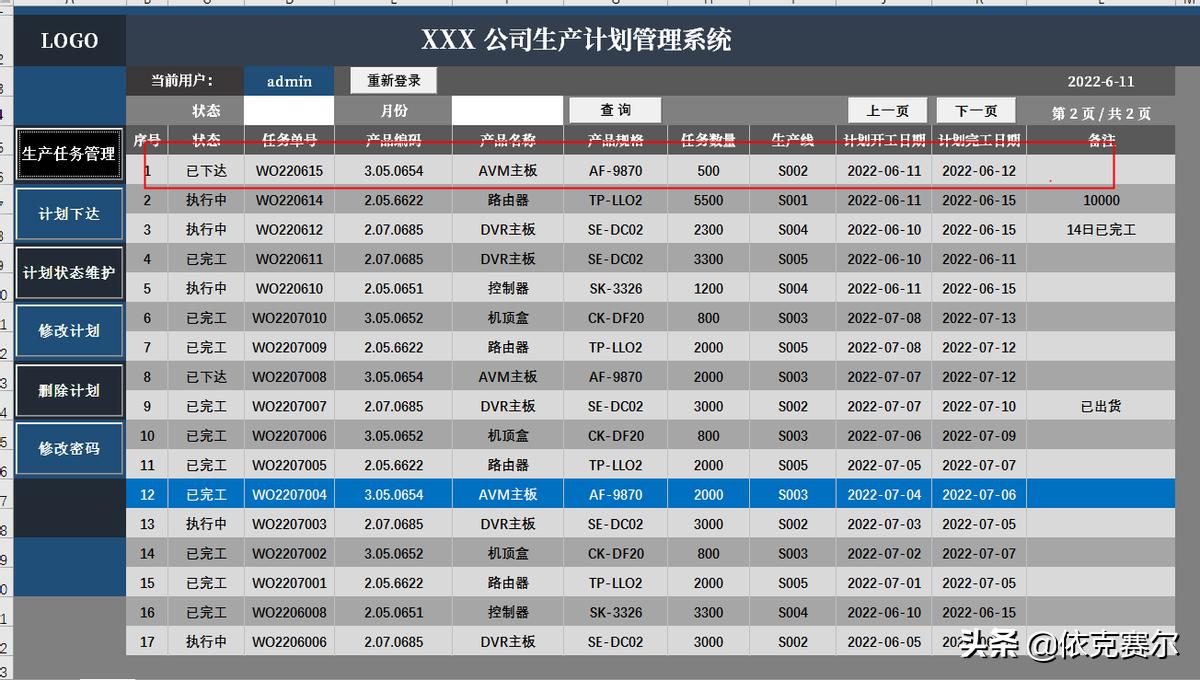Go to the next page with 下一页
The width and height of the screenshot is (1200, 680).
(977, 110)
